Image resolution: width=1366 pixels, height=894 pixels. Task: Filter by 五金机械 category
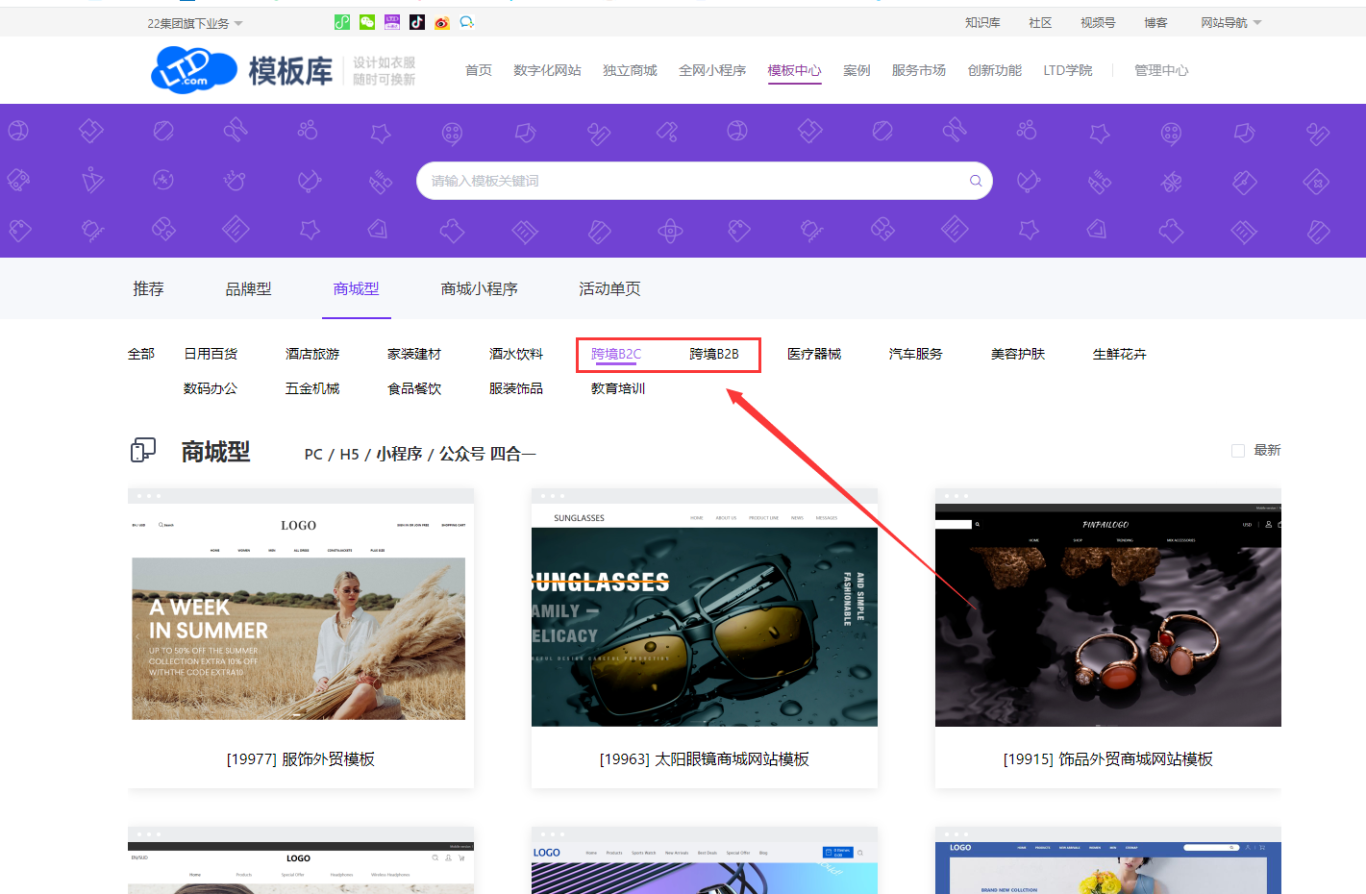pyautogui.click(x=313, y=388)
